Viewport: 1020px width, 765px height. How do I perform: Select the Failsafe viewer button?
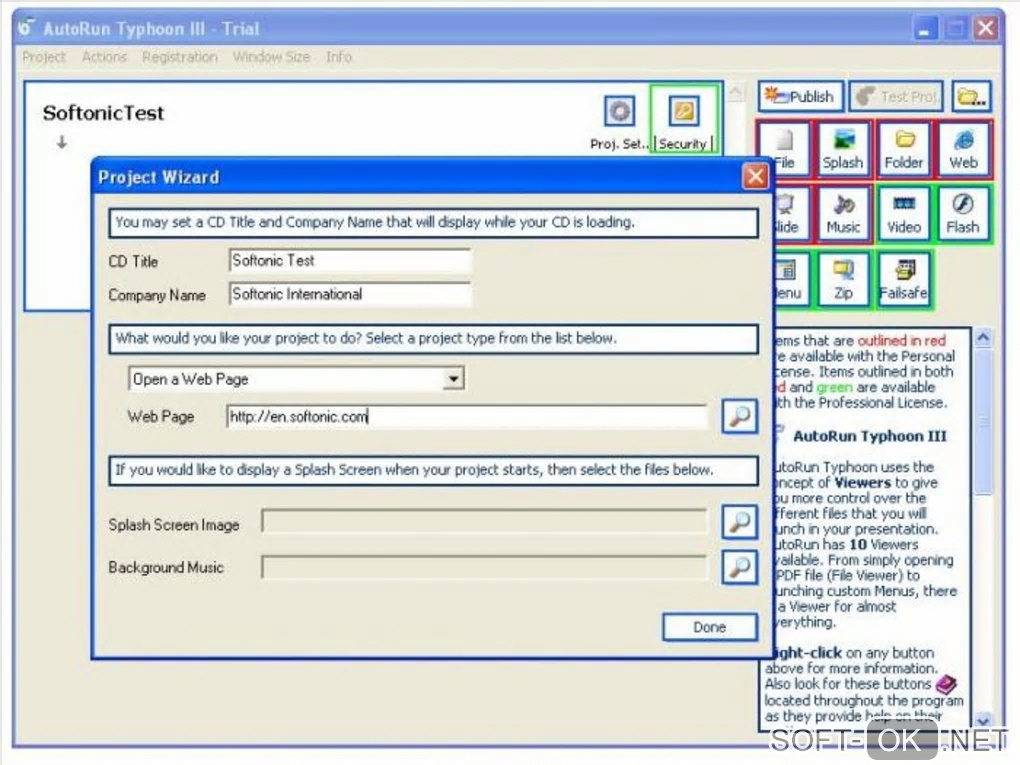(x=904, y=279)
